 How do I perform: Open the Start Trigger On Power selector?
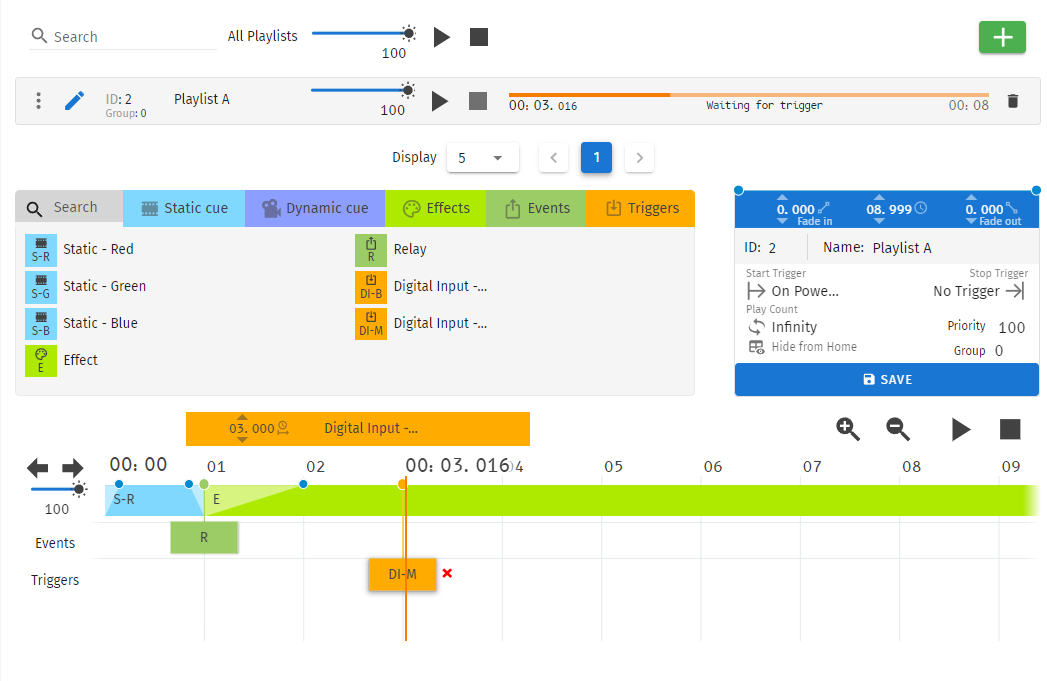(793, 291)
